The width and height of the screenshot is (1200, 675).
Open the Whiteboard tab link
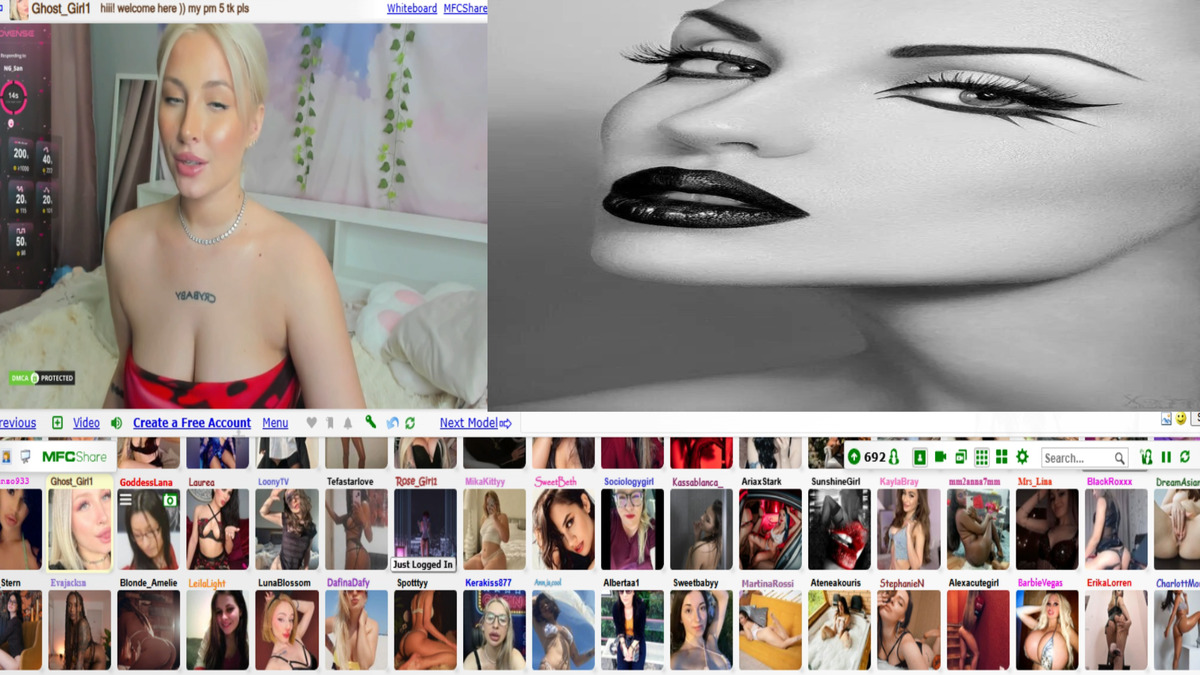(411, 8)
